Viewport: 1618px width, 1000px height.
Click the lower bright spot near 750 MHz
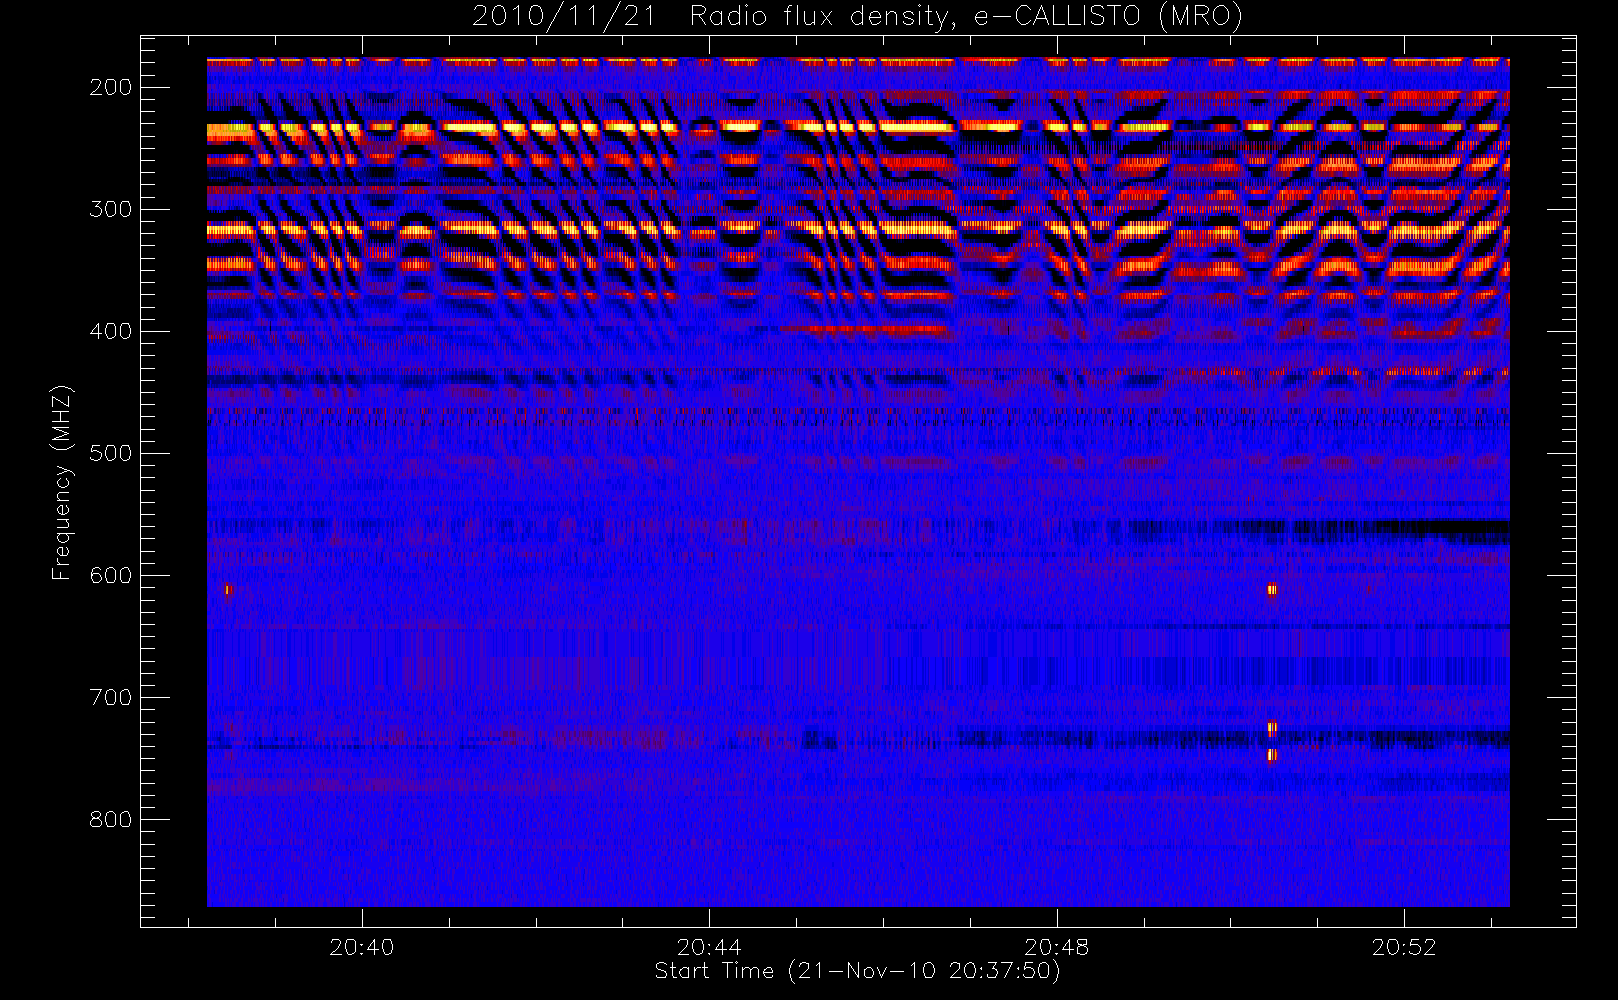(x=1272, y=755)
